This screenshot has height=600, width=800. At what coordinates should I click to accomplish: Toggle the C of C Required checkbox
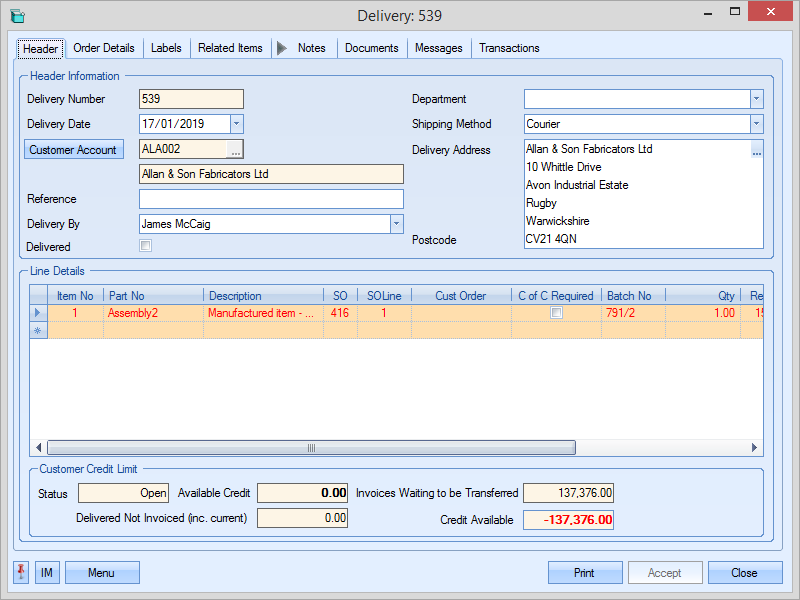tap(557, 313)
